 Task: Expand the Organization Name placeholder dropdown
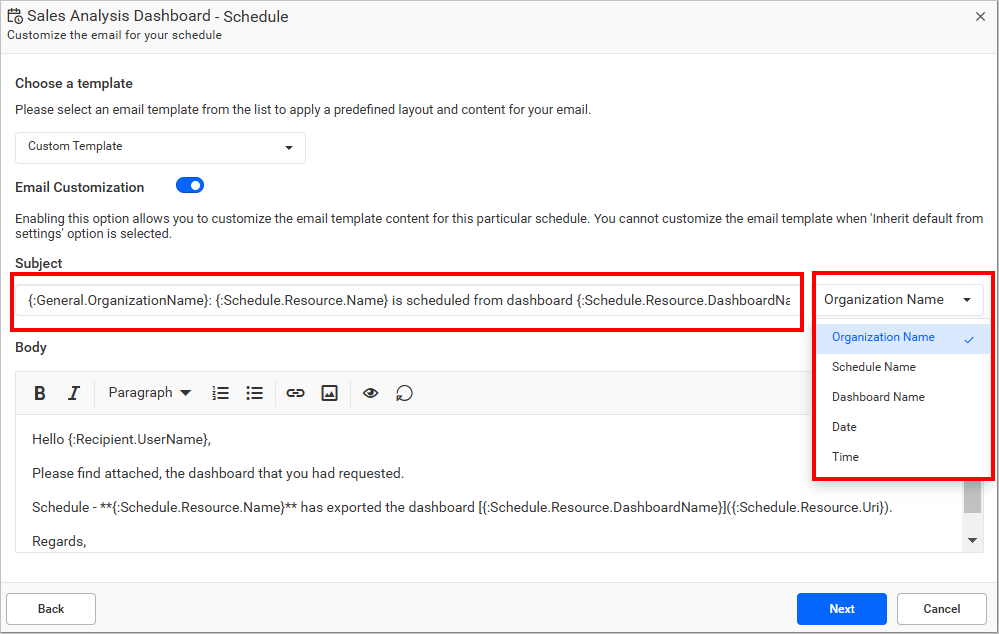pyautogui.click(x=900, y=299)
